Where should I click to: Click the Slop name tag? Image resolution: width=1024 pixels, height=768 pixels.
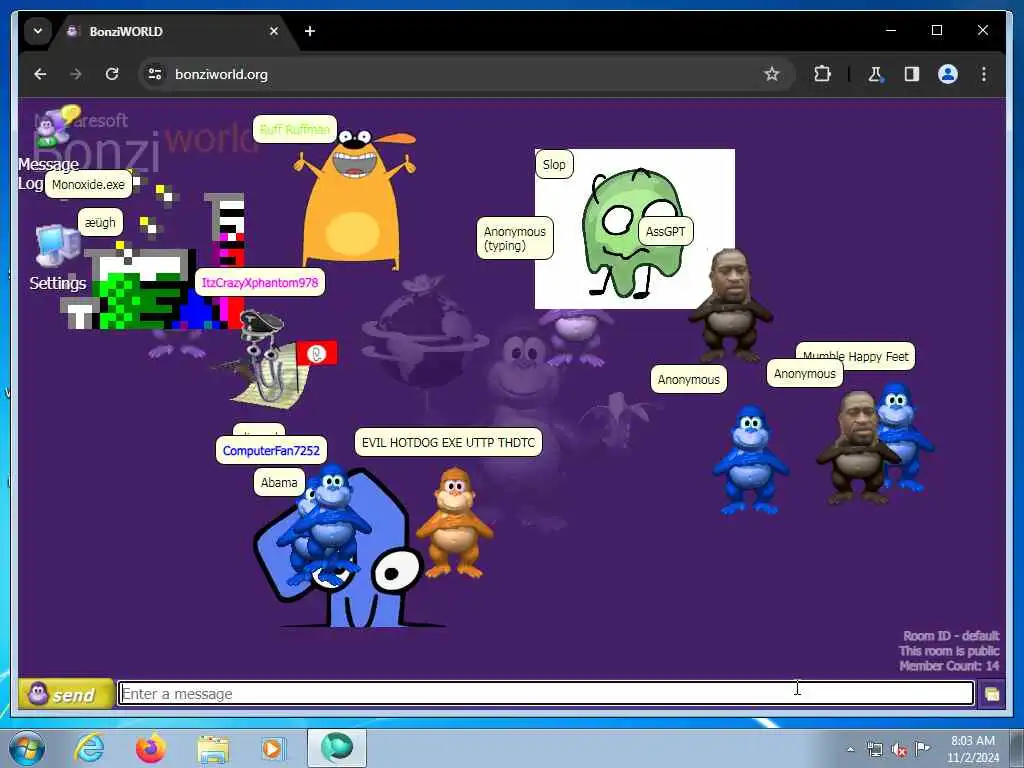coord(554,165)
